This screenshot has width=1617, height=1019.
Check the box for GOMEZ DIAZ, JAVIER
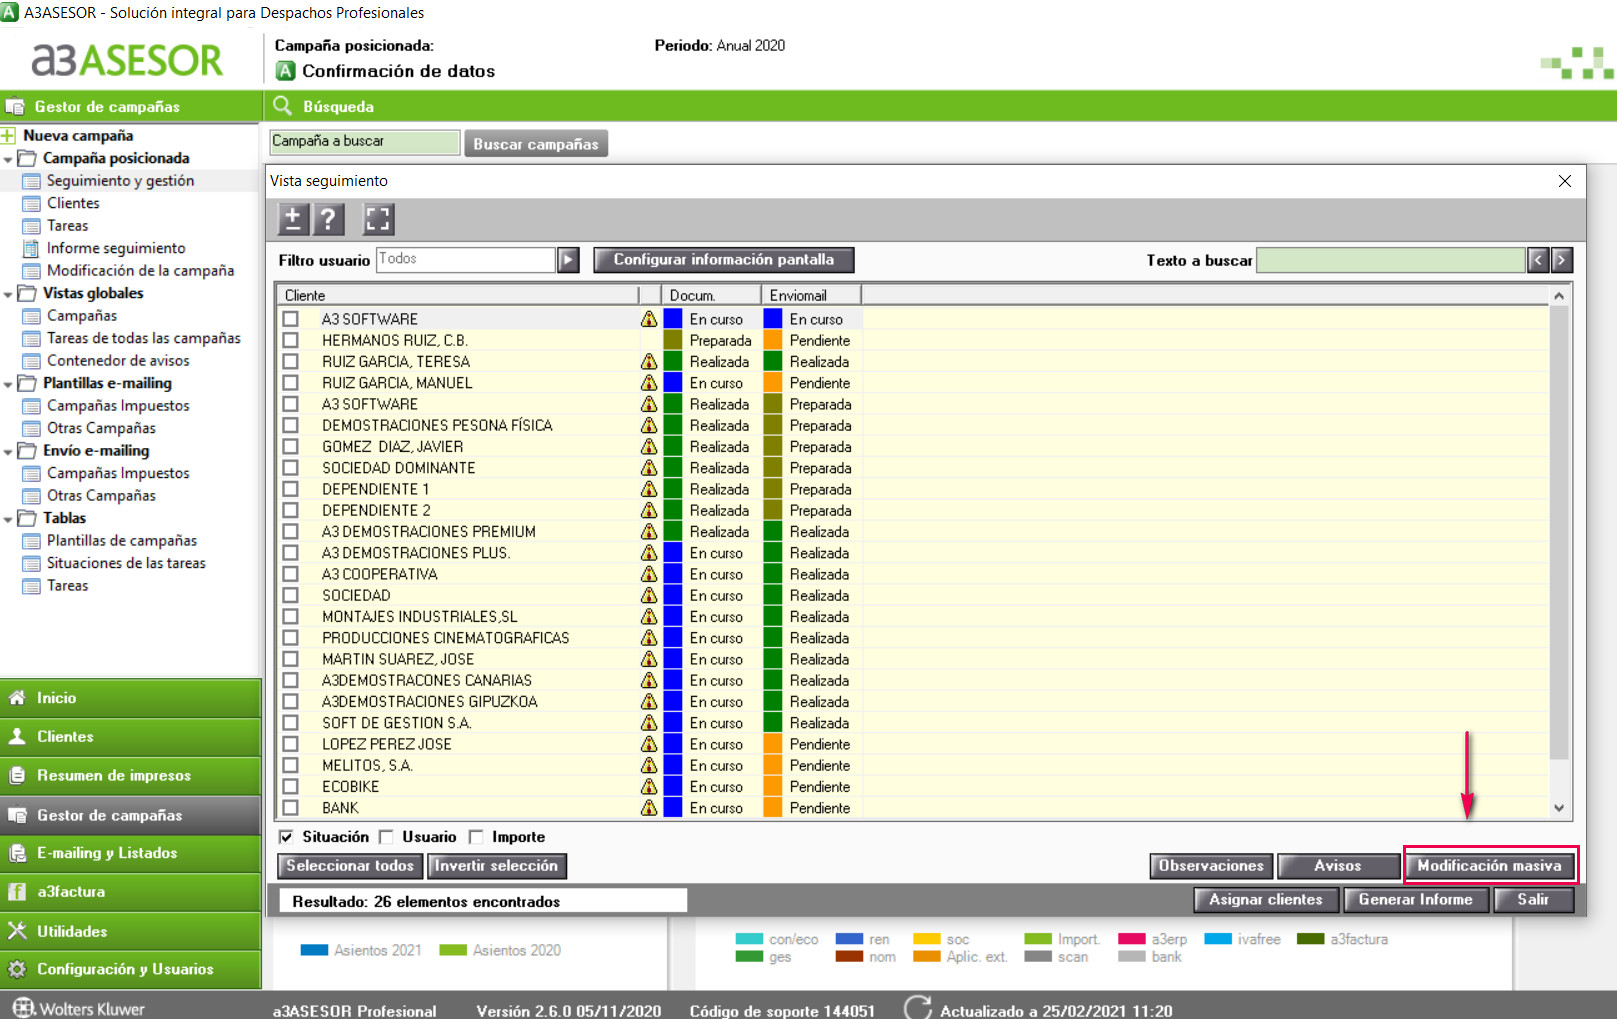pyautogui.click(x=291, y=446)
